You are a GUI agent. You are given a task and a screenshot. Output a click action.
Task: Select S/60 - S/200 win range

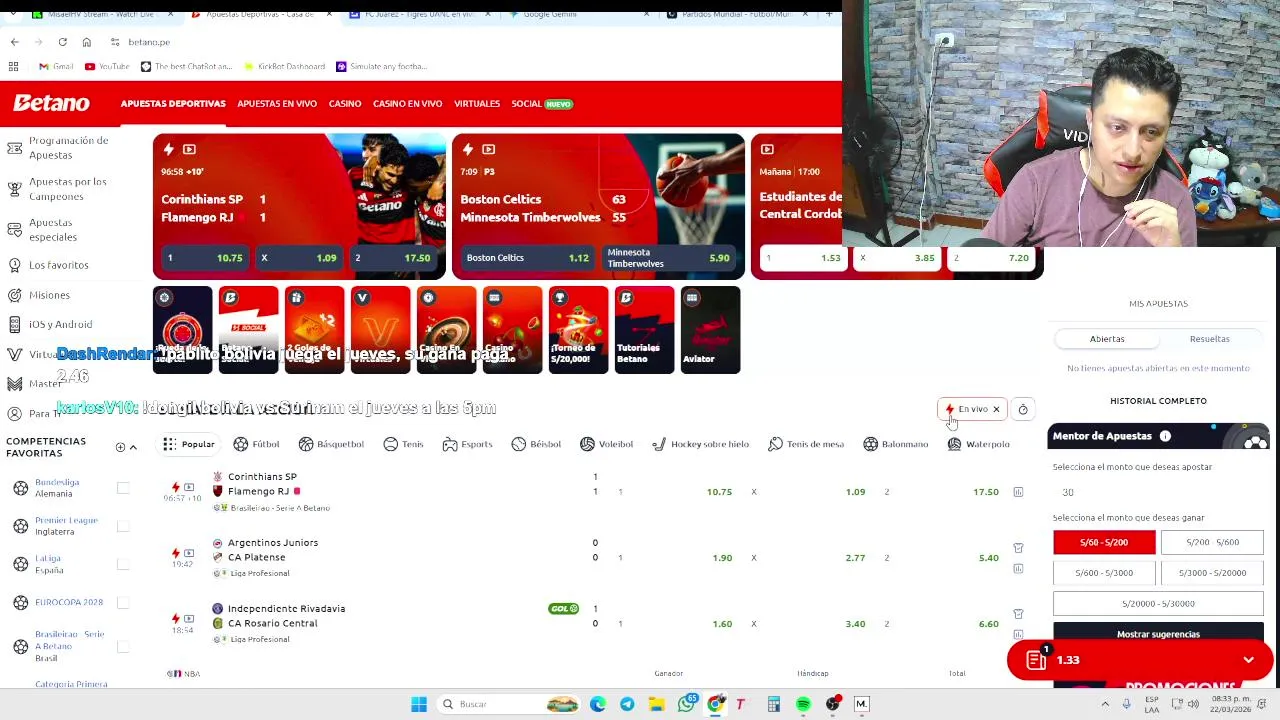(1104, 542)
